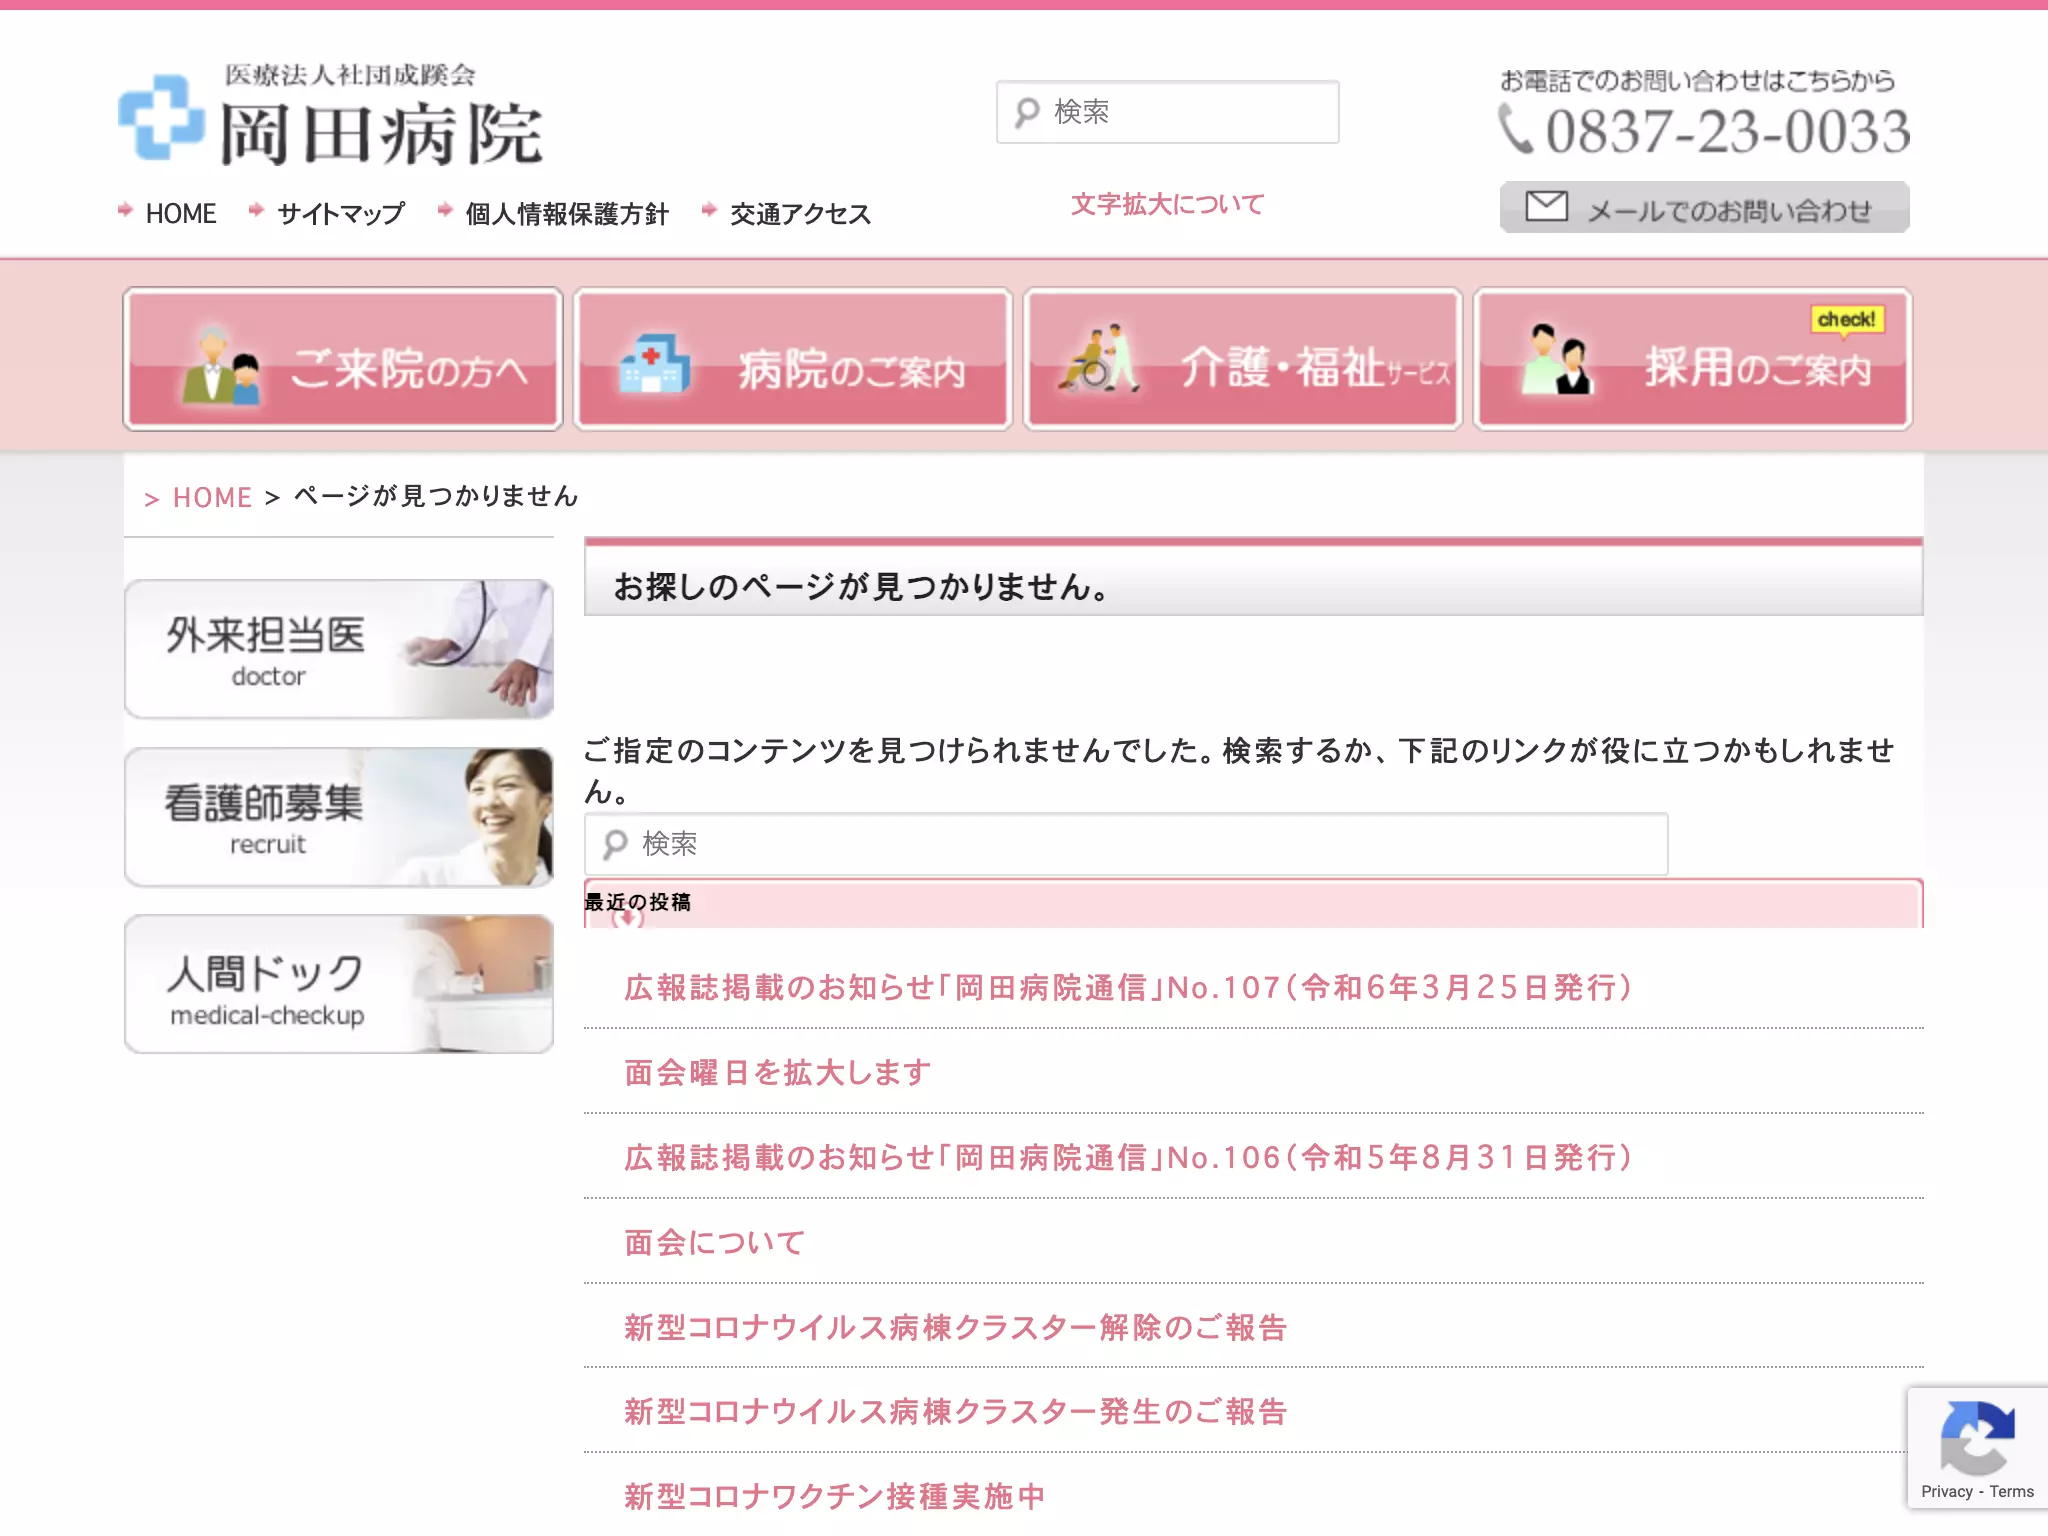The width and height of the screenshot is (2048, 1536).
Task: Click the HOME breadcrumb link
Action: coord(212,497)
